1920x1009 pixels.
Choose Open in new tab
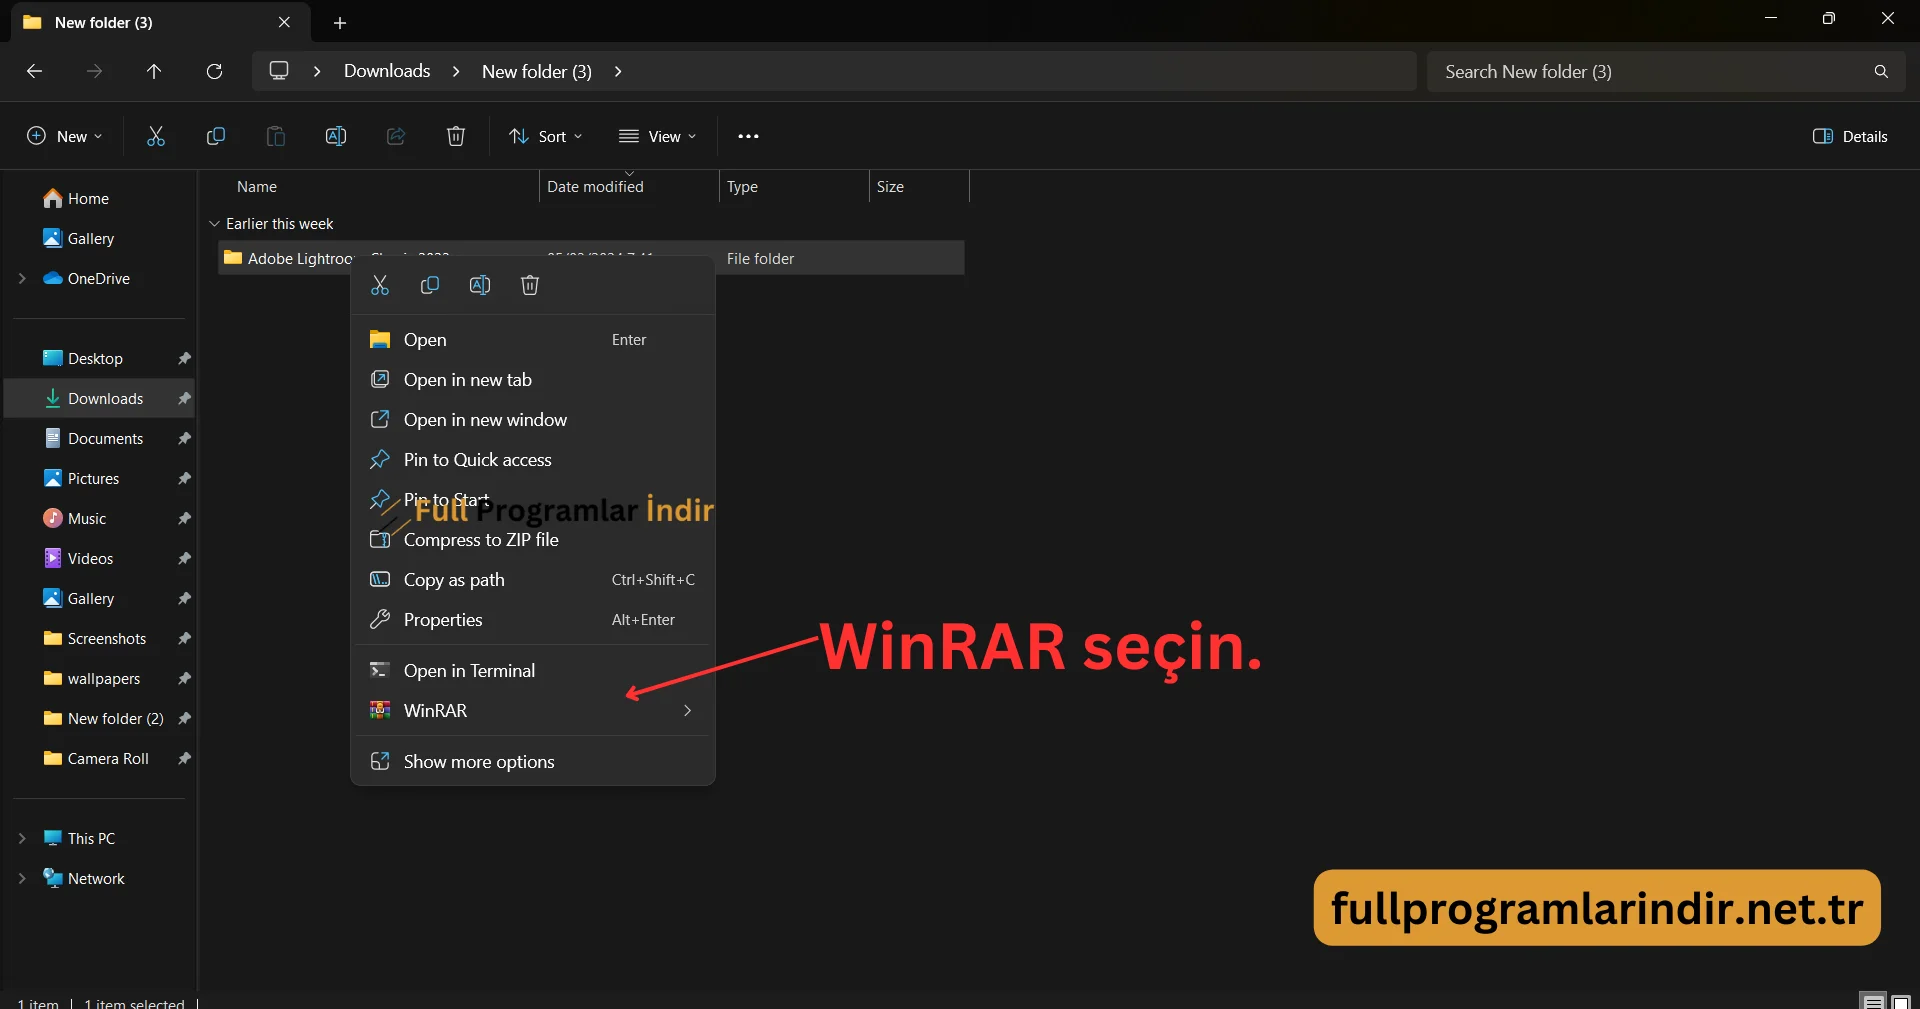click(x=533, y=380)
